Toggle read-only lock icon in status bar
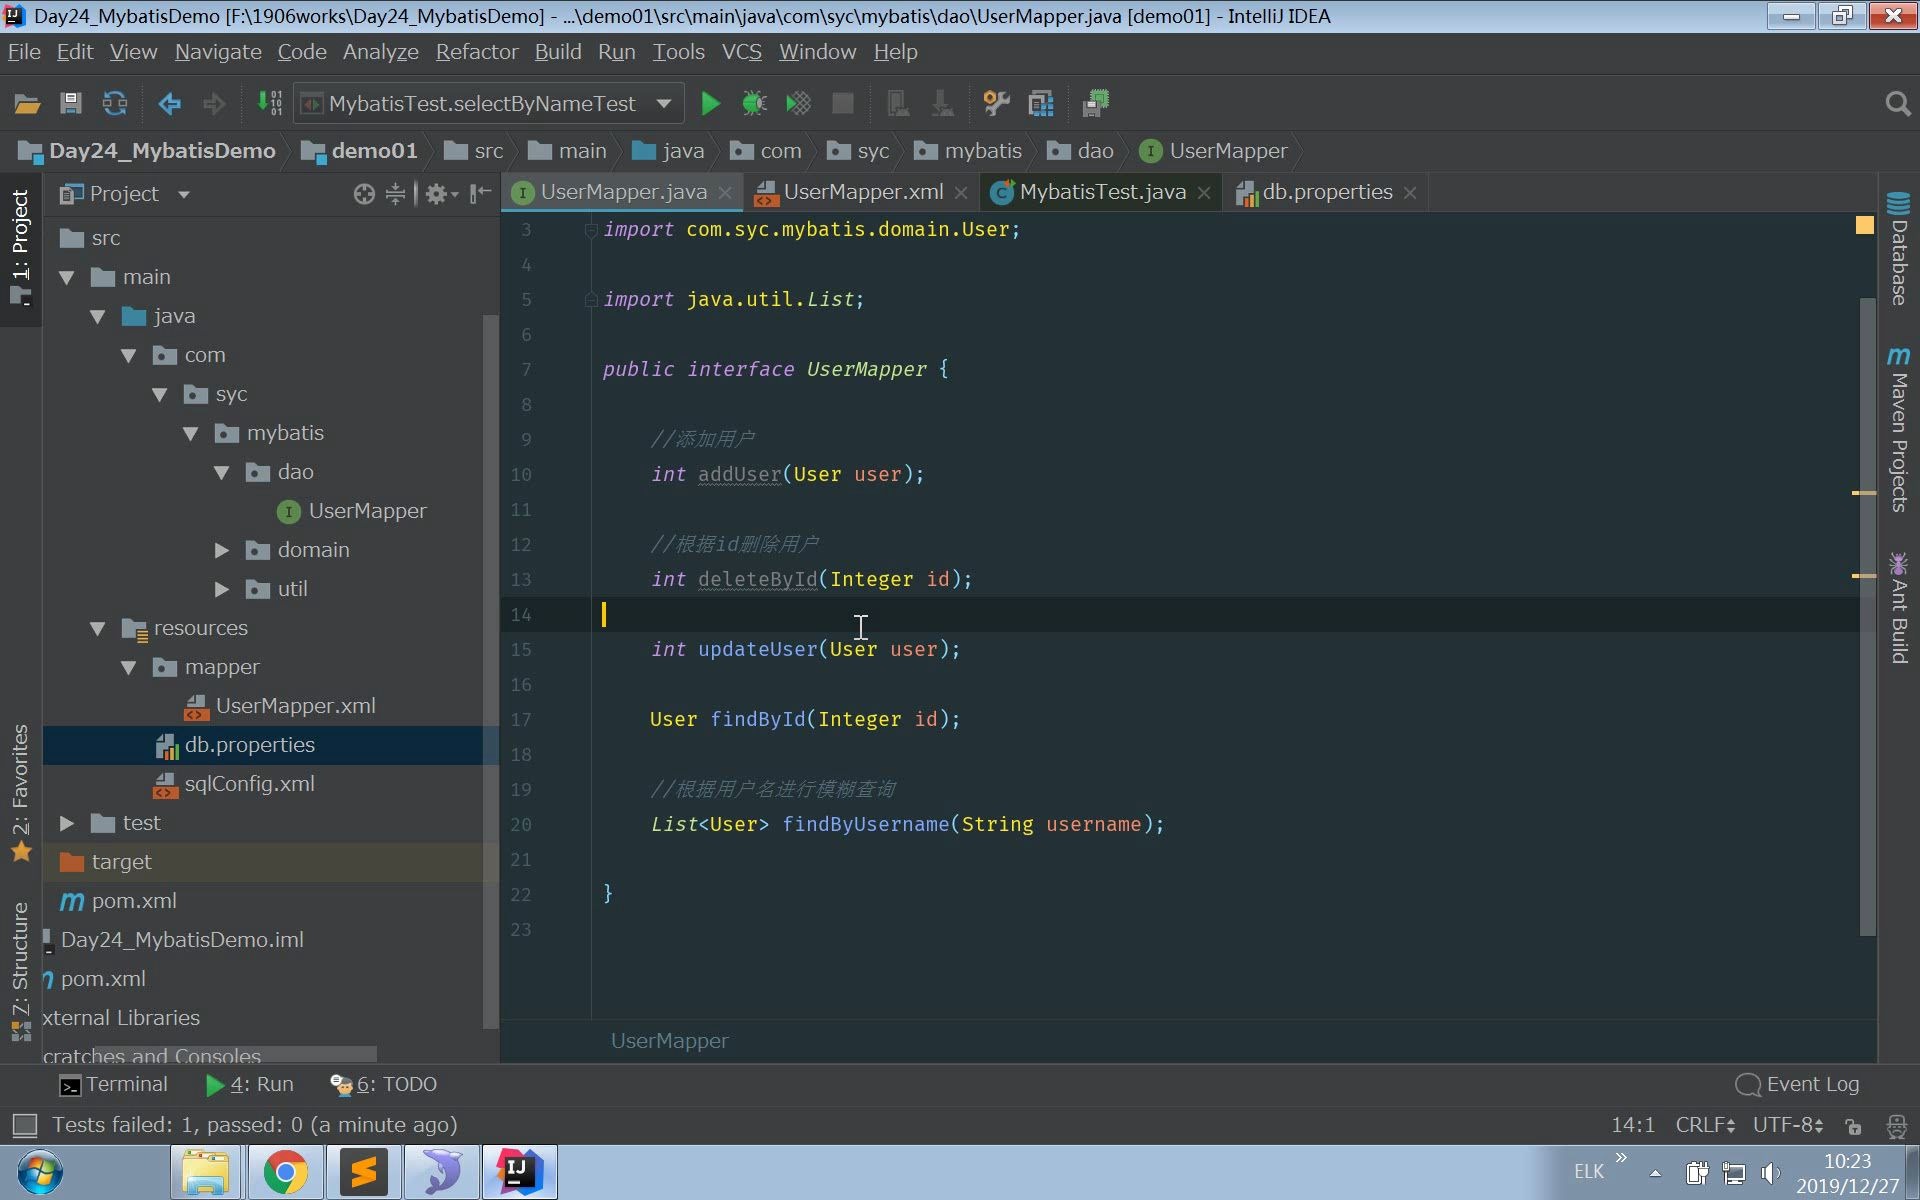 point(1853,1126)
